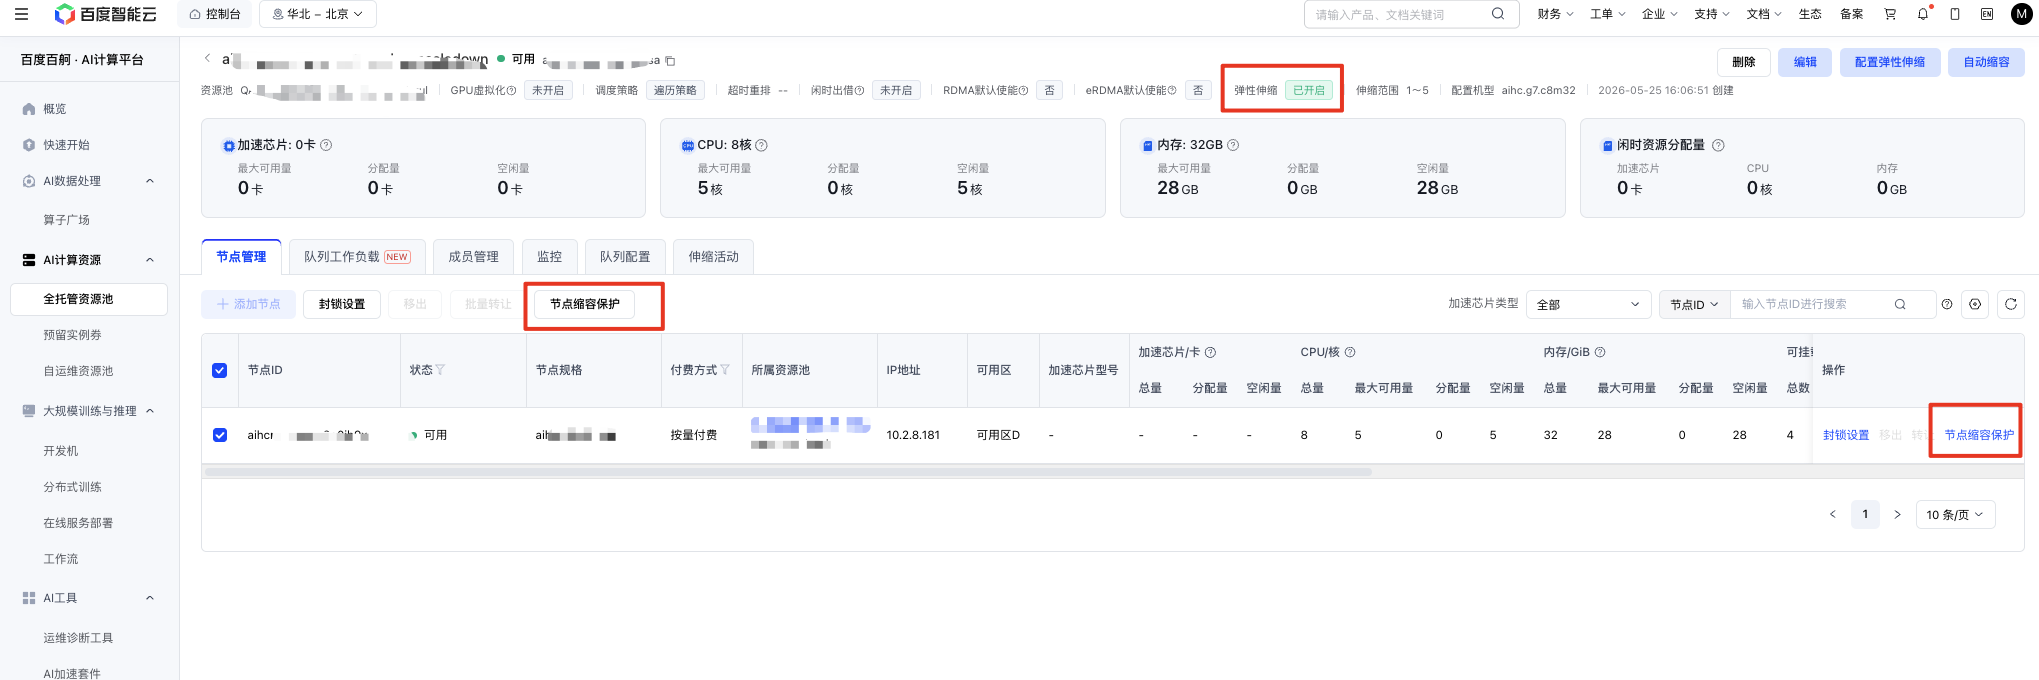The image size is (2039, 680).
Task: Open the shopping cart icon
Action: [1890, 14]
